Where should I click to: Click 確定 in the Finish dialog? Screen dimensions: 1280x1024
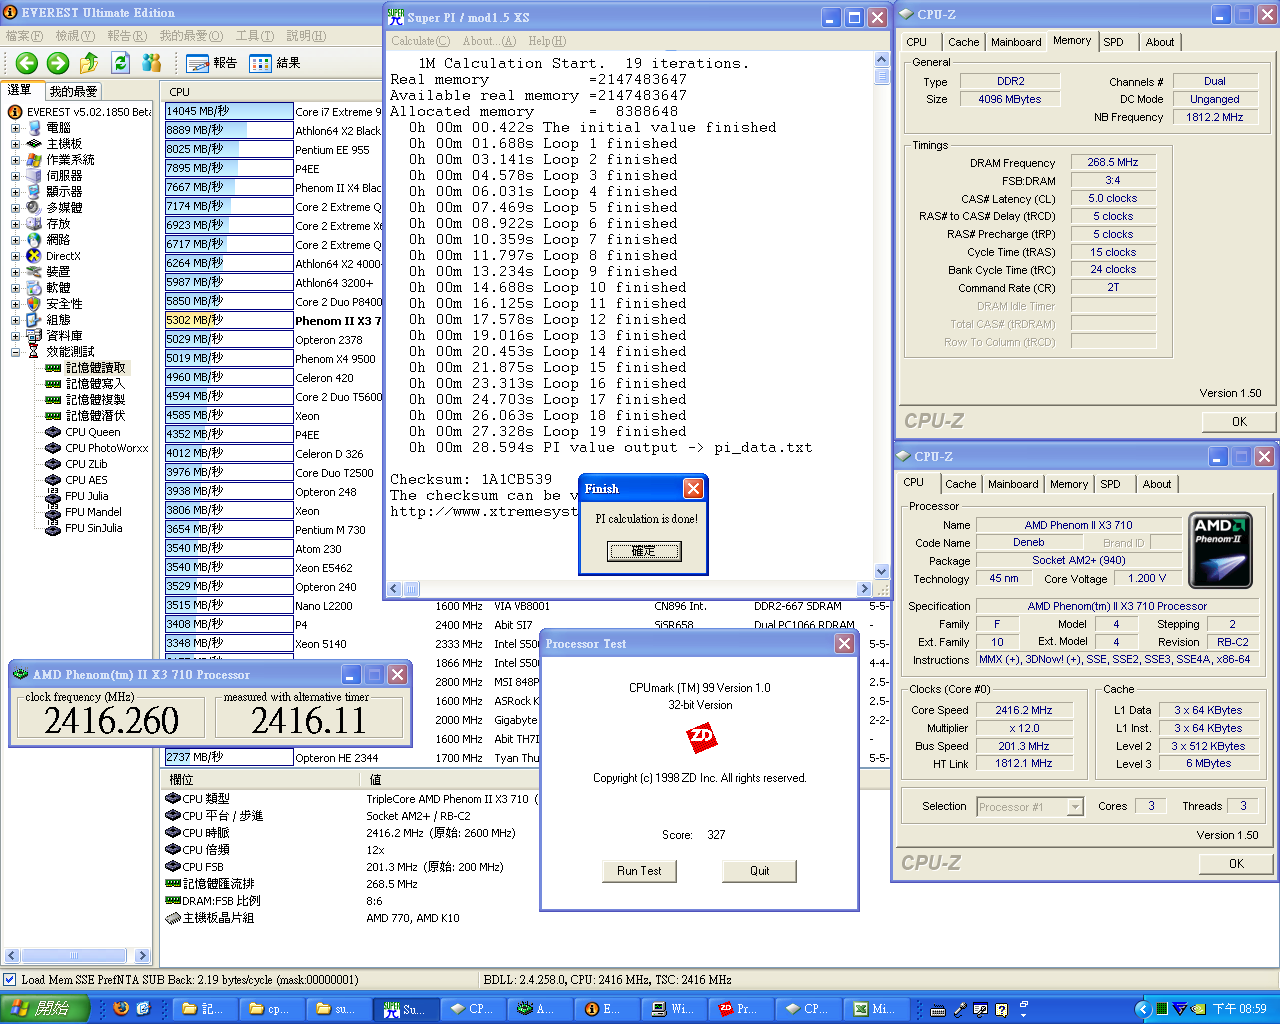643,551
